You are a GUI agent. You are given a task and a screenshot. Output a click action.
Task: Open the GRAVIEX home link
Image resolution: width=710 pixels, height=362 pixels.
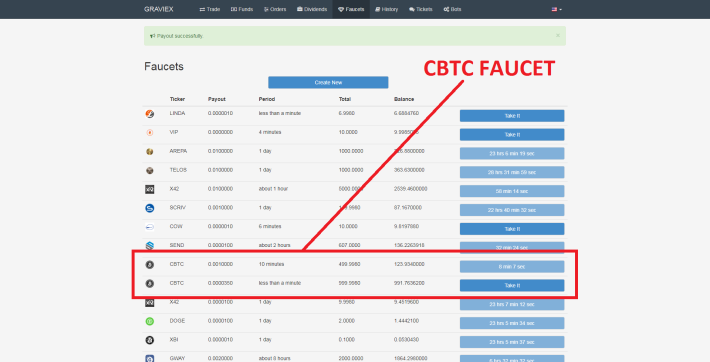[158, 9]
